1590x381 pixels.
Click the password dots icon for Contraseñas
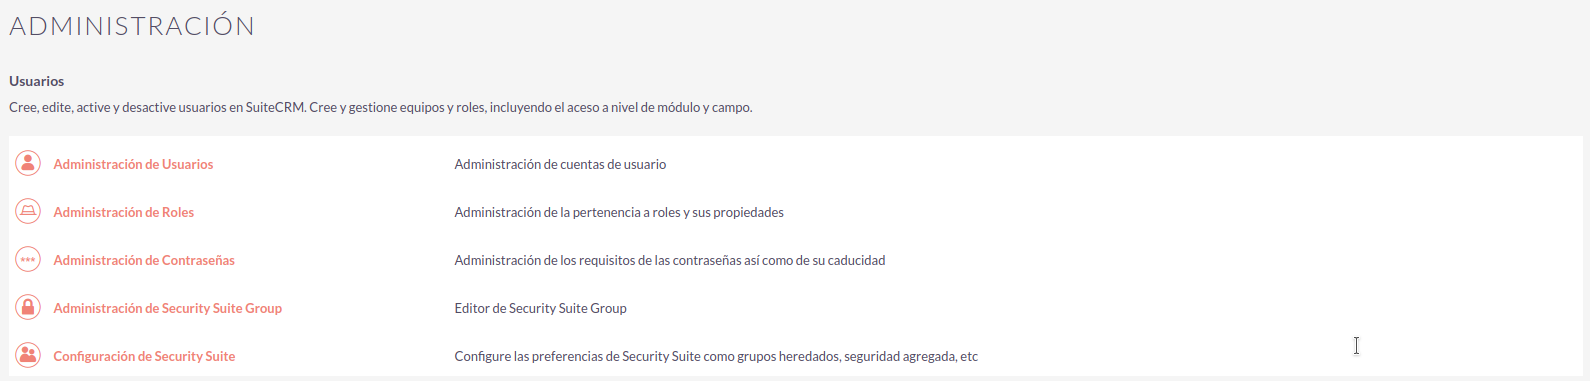click(28, 259)
